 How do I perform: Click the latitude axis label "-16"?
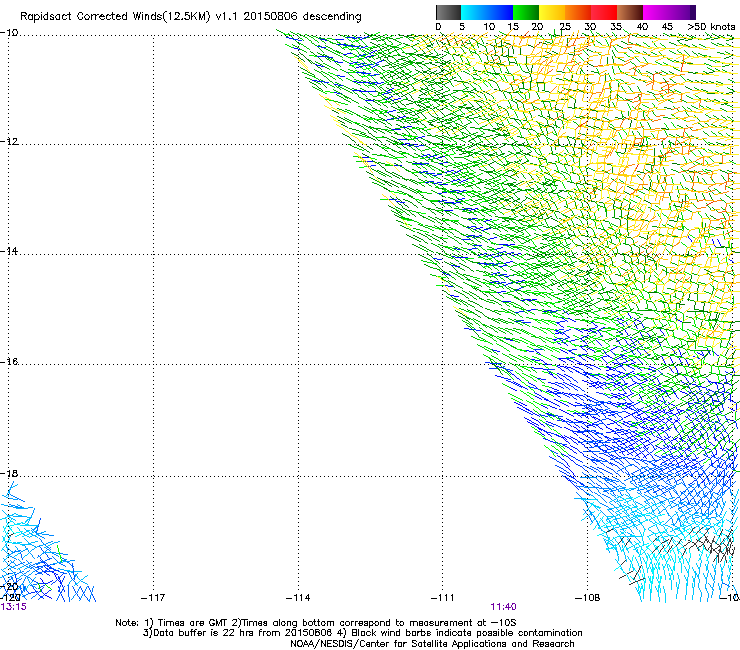click(x=9, y=362)
